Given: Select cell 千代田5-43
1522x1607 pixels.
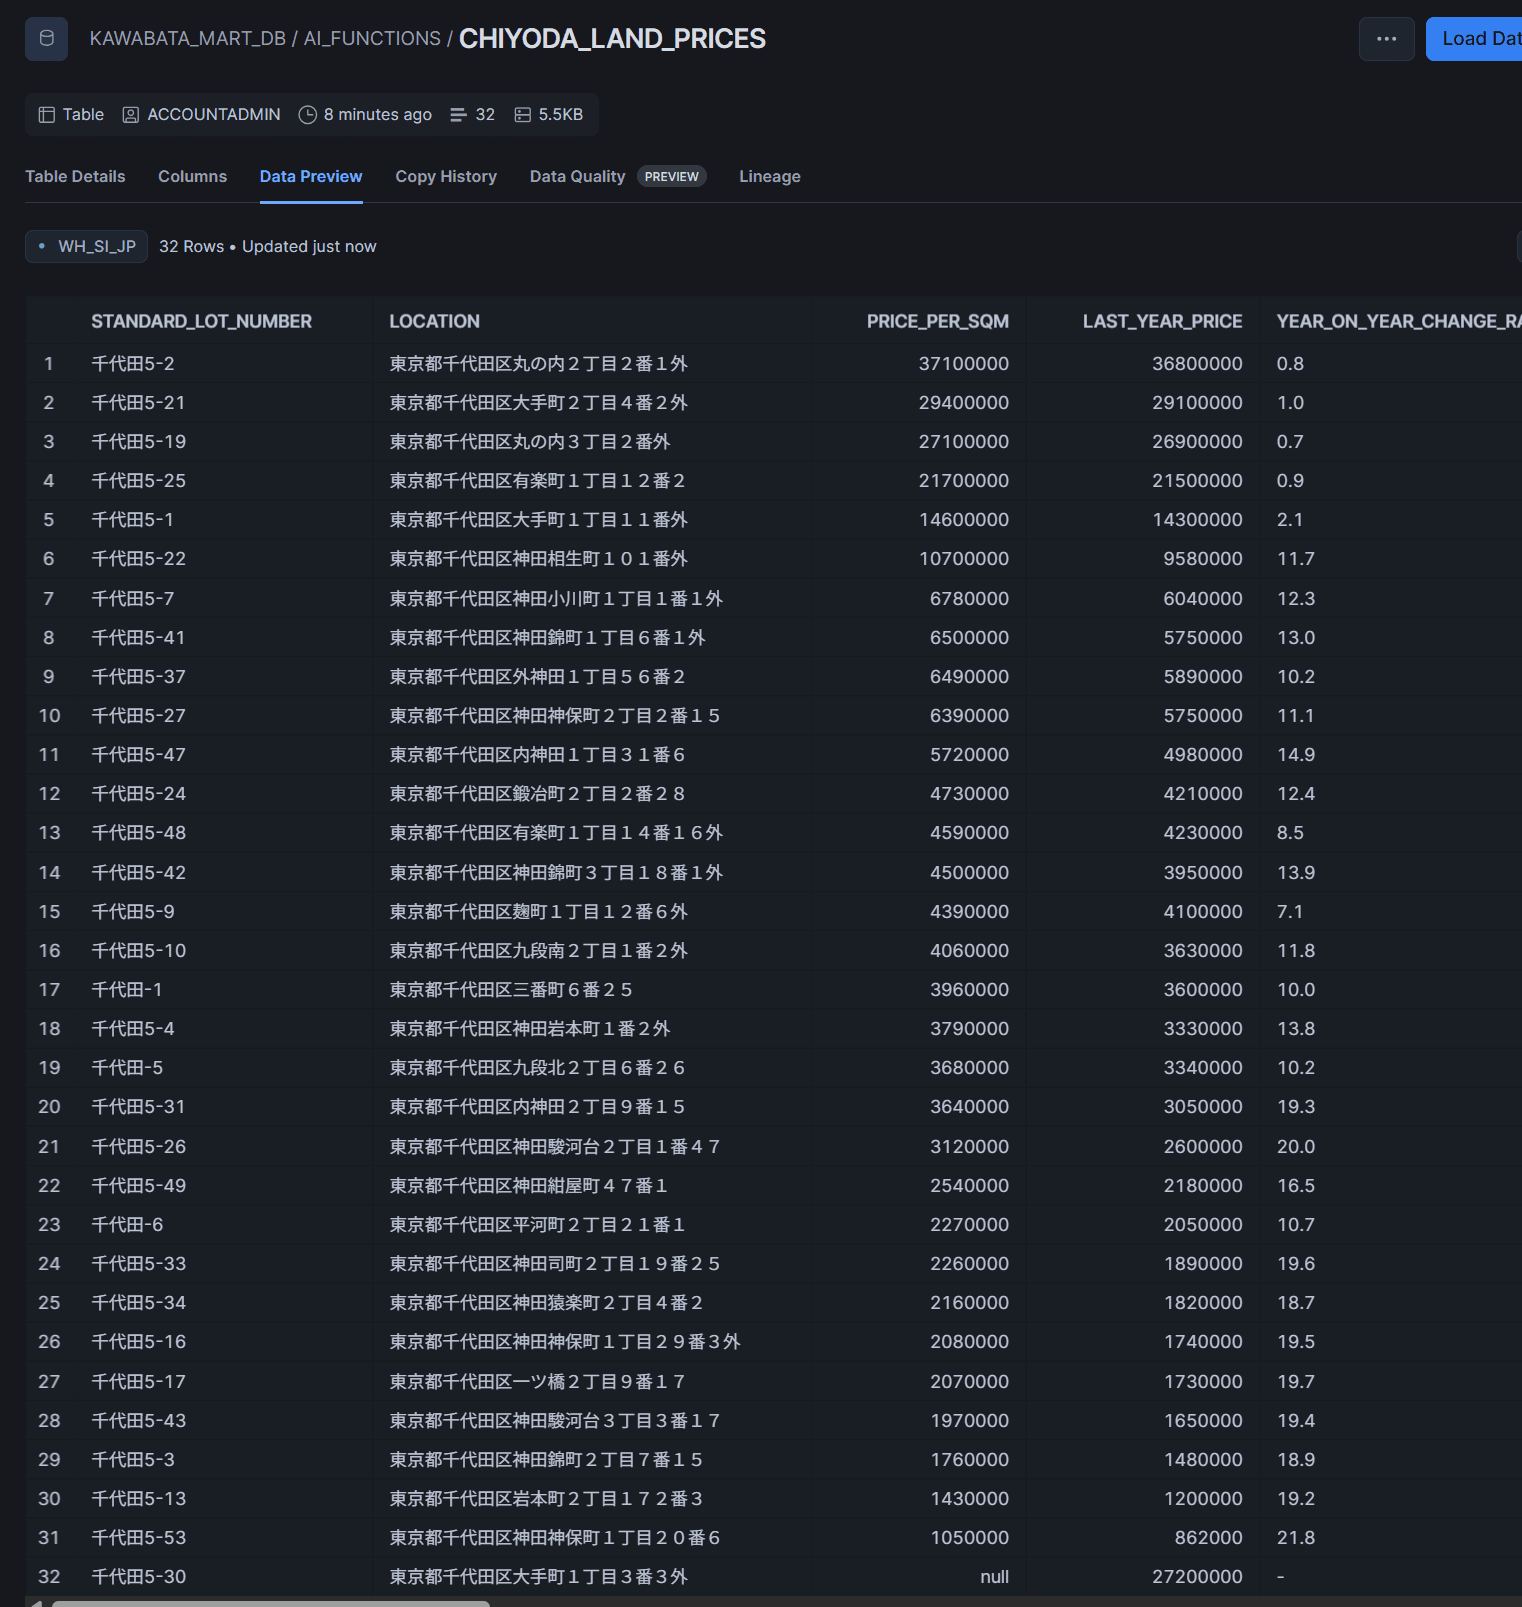Looking at the screenshot, I should (x=138, y=1420).
